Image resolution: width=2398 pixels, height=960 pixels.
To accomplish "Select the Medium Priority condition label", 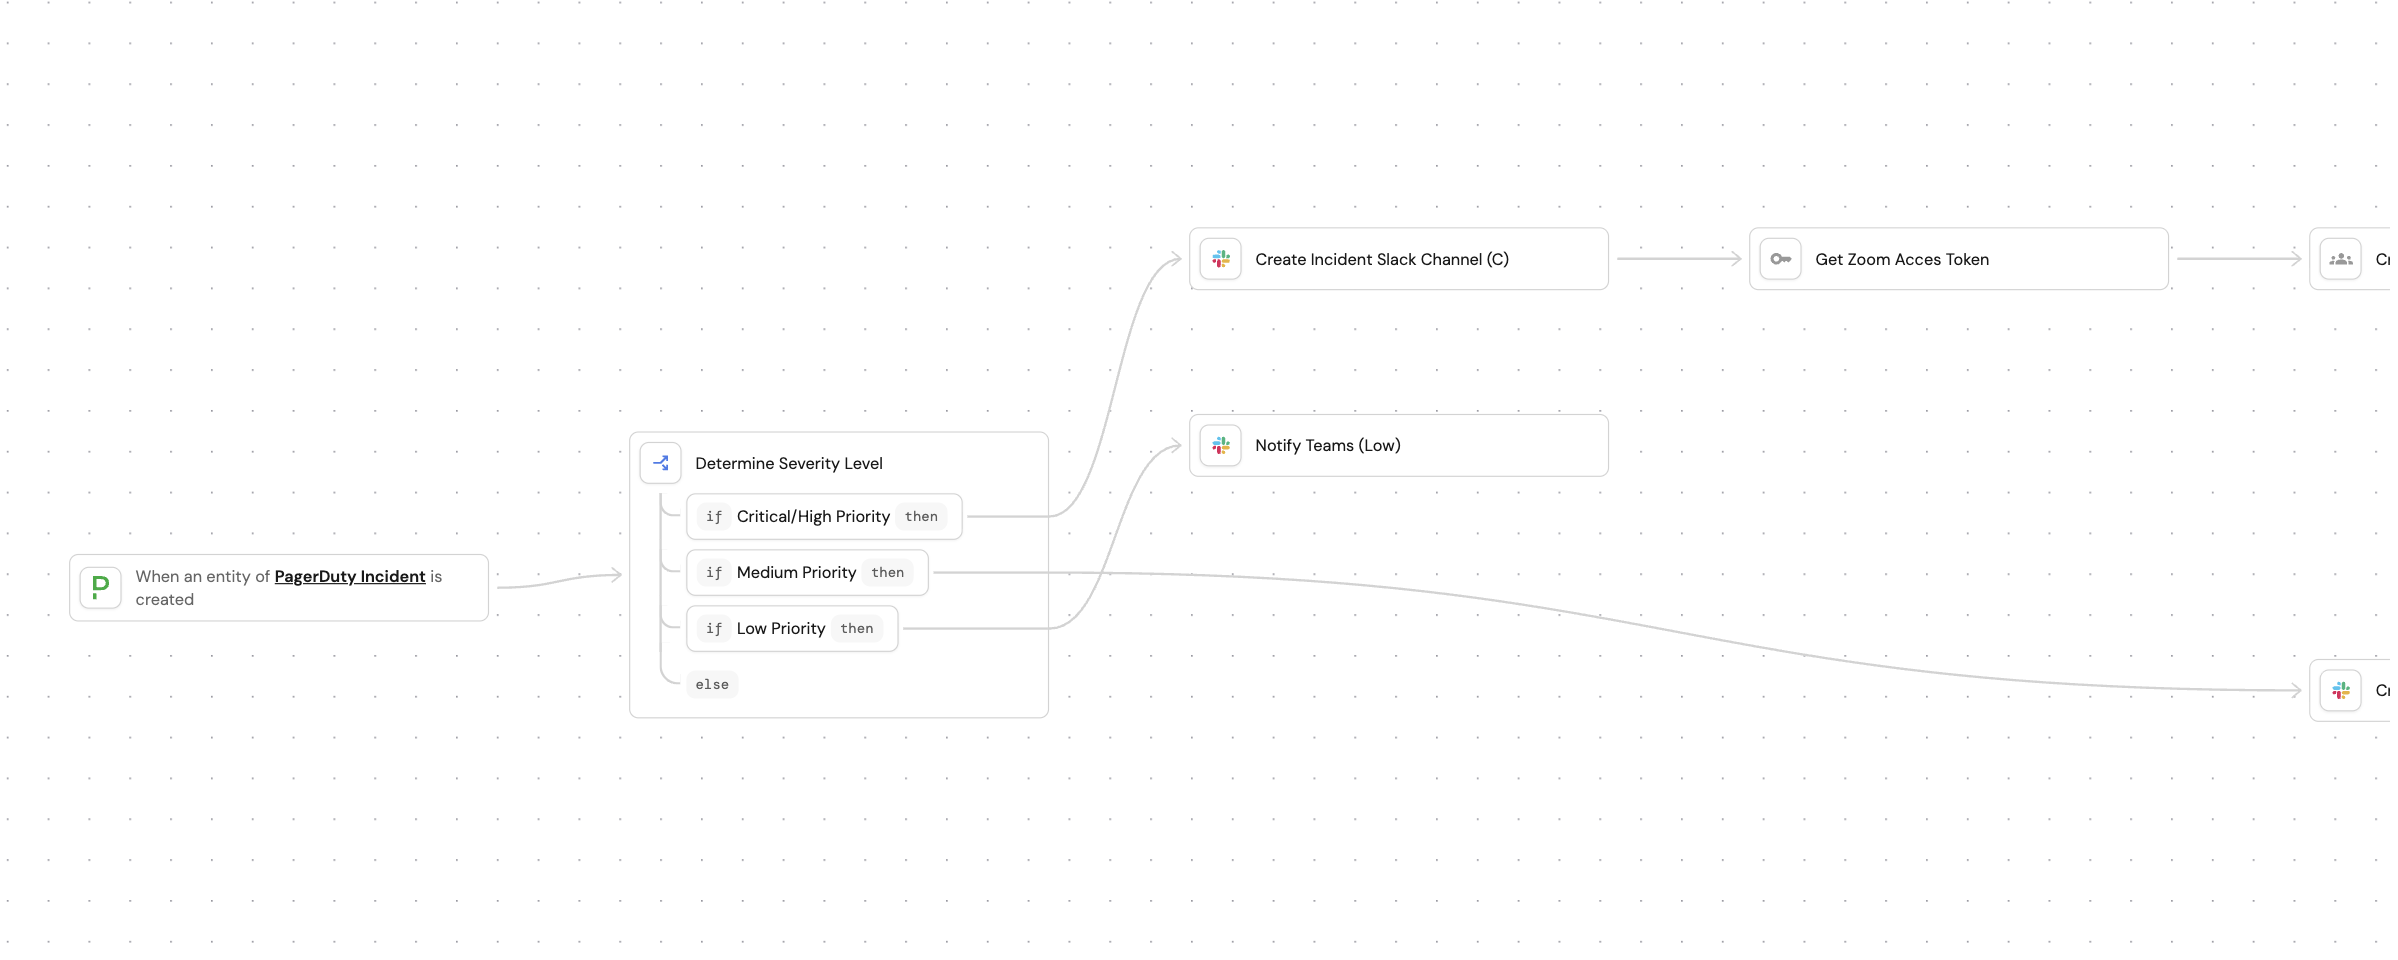I will [796, 572].
